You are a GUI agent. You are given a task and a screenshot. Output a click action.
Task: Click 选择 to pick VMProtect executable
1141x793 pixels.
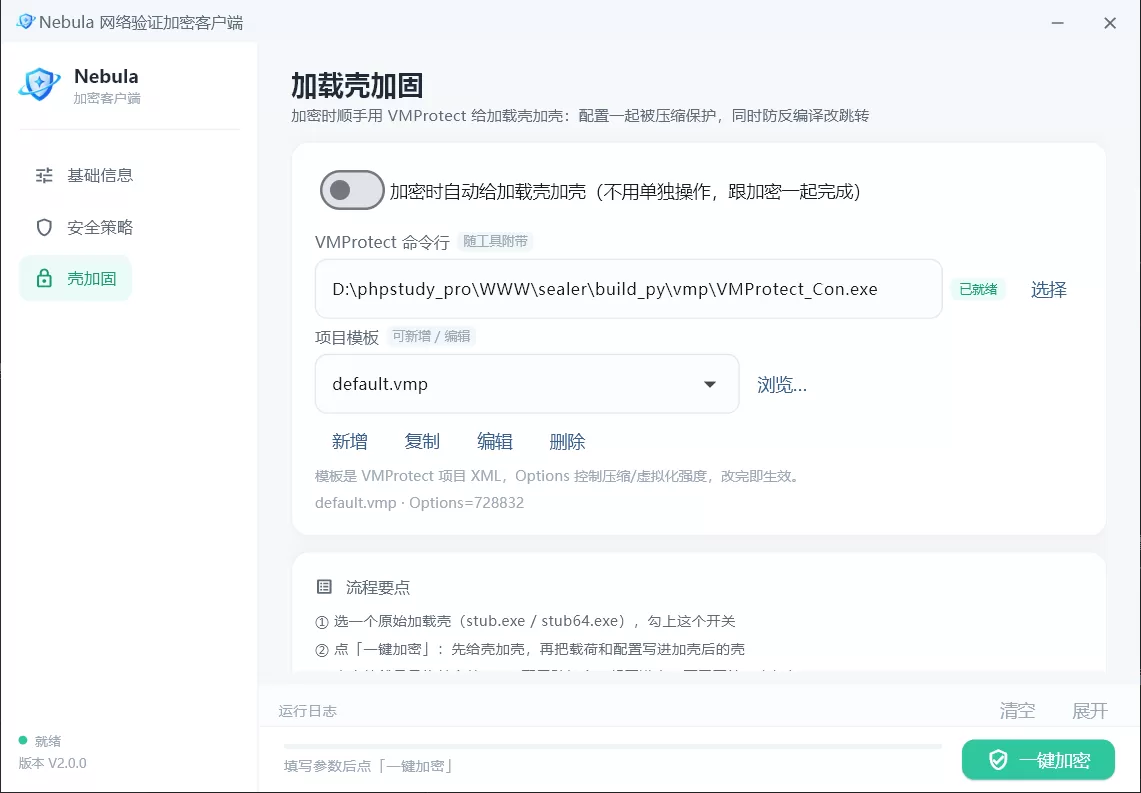1049,290
